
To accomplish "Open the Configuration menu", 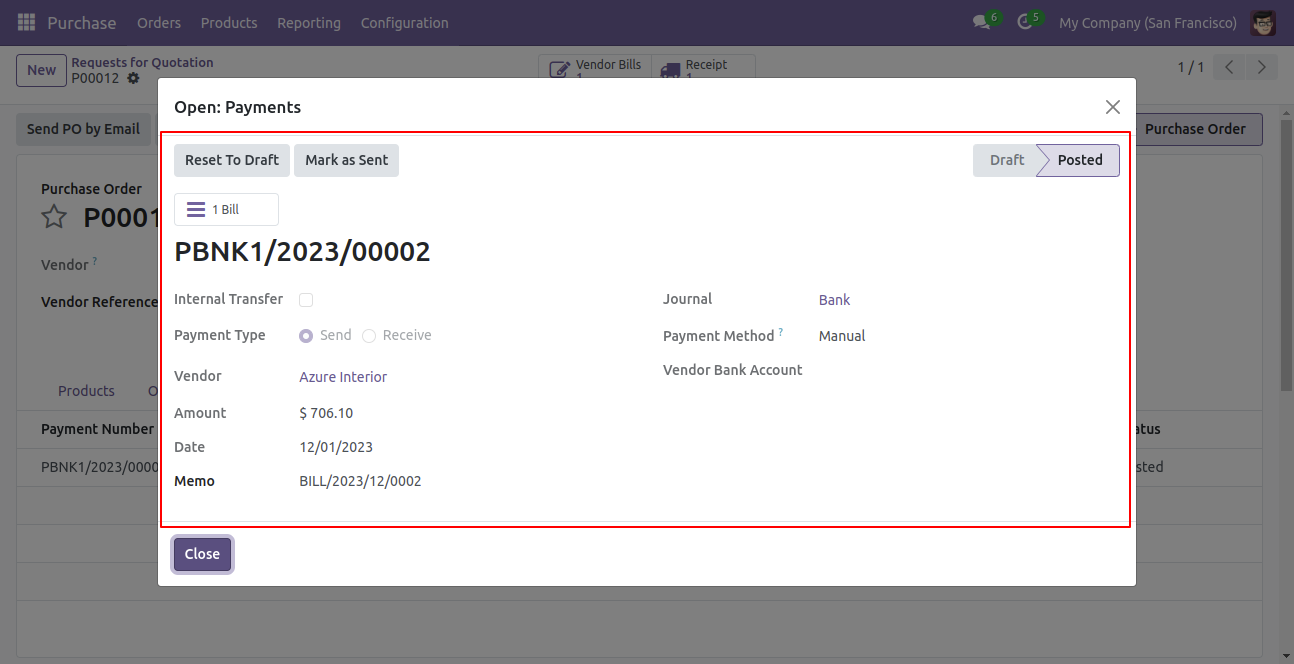I will [404, 22].
